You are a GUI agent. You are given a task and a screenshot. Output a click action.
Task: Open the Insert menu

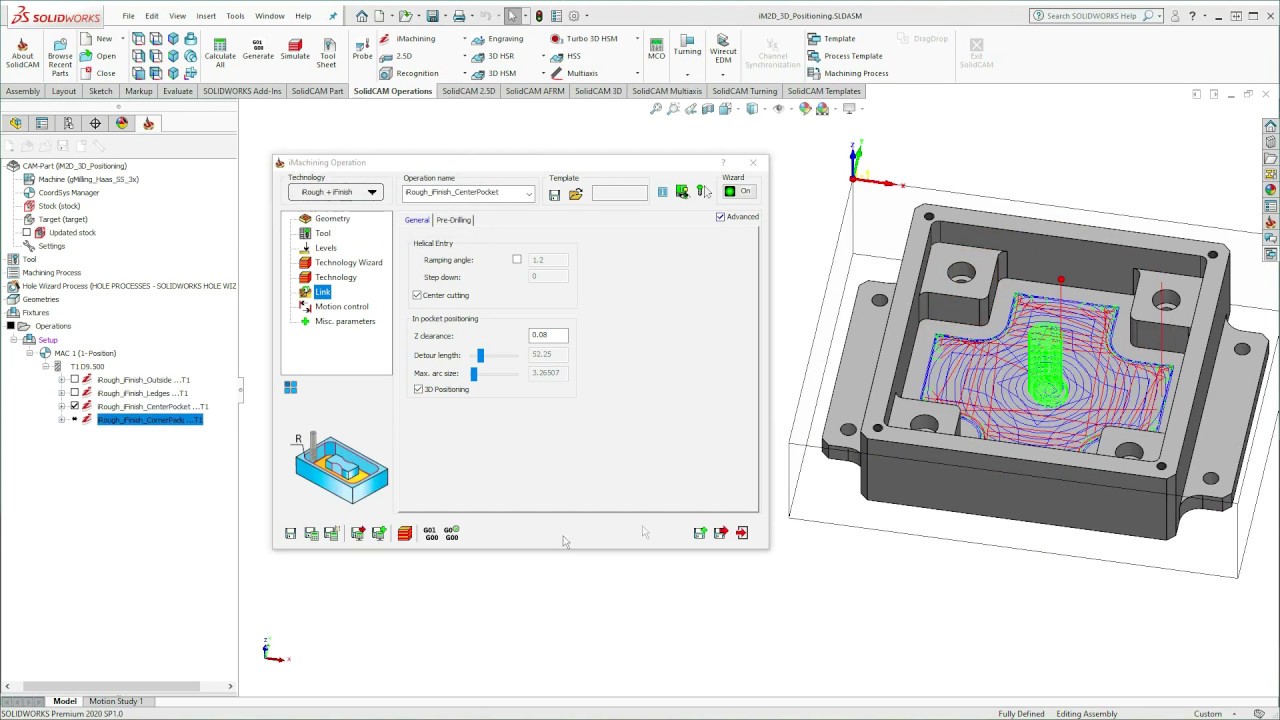pyautogui.click(x=206, y=16)
